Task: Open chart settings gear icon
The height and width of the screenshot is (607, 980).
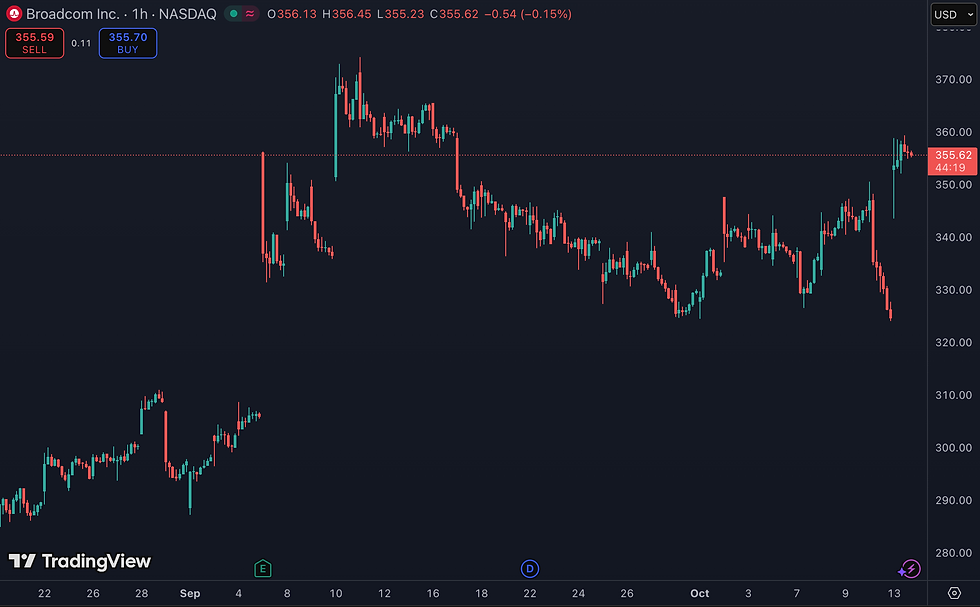Action: (x=954, y=593)
